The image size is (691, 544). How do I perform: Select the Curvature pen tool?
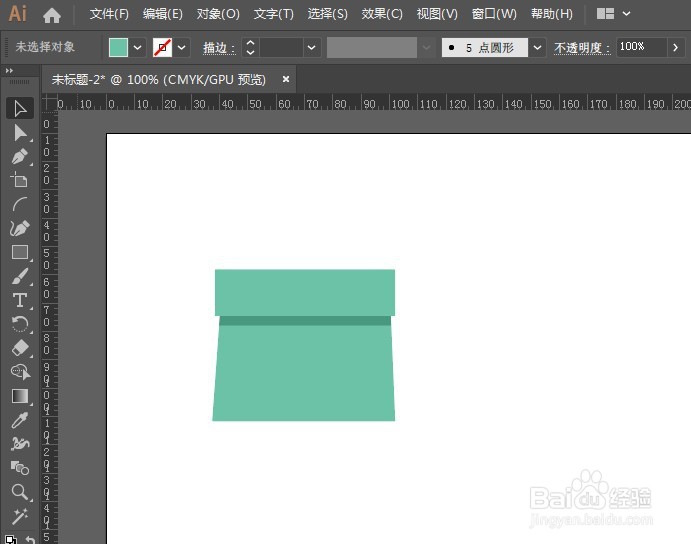[x=20, y=228]
